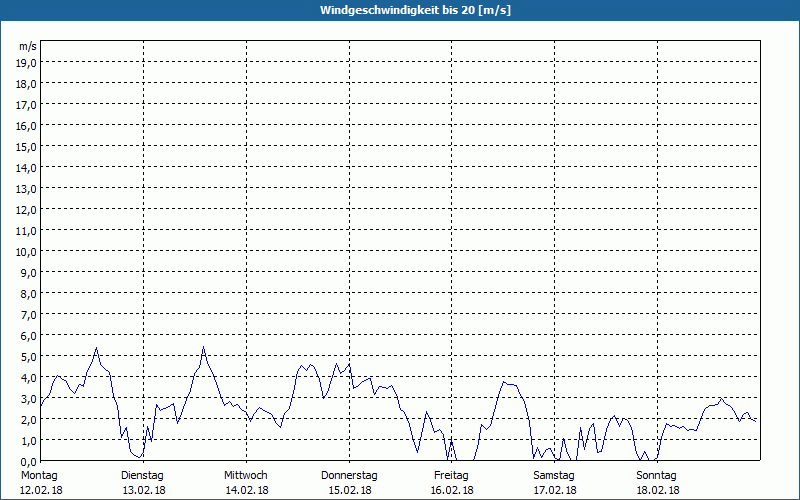
Task: Click the '6,0' axis label
Action: (x=29, y=336)
